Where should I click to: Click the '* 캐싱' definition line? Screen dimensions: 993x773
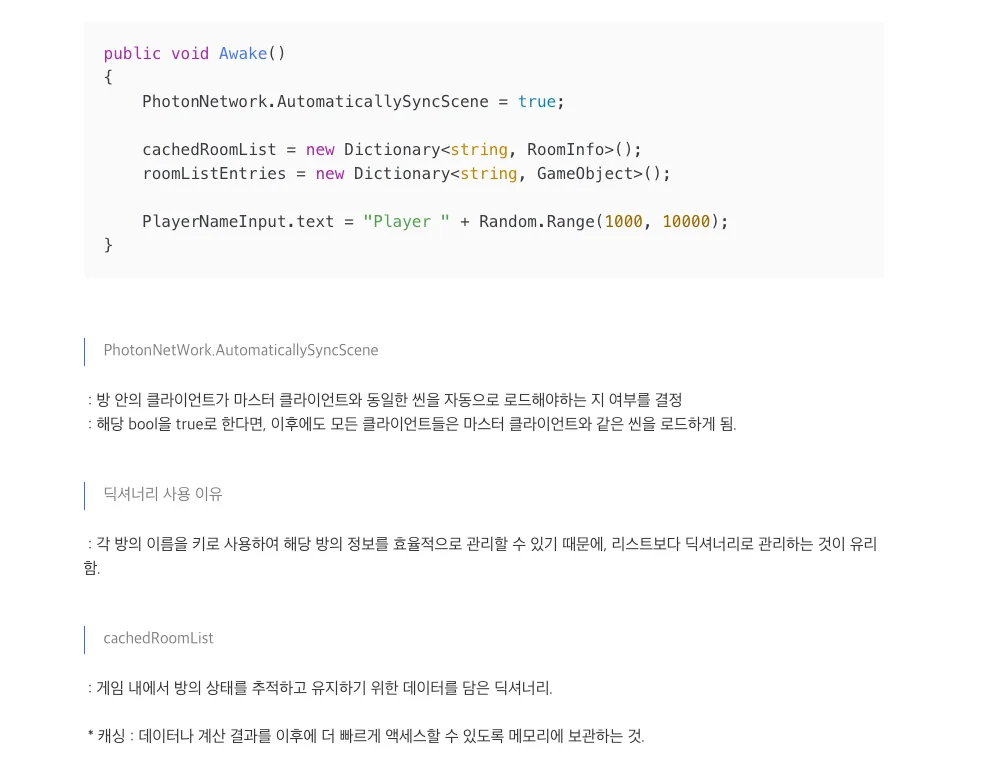point(366,736)
